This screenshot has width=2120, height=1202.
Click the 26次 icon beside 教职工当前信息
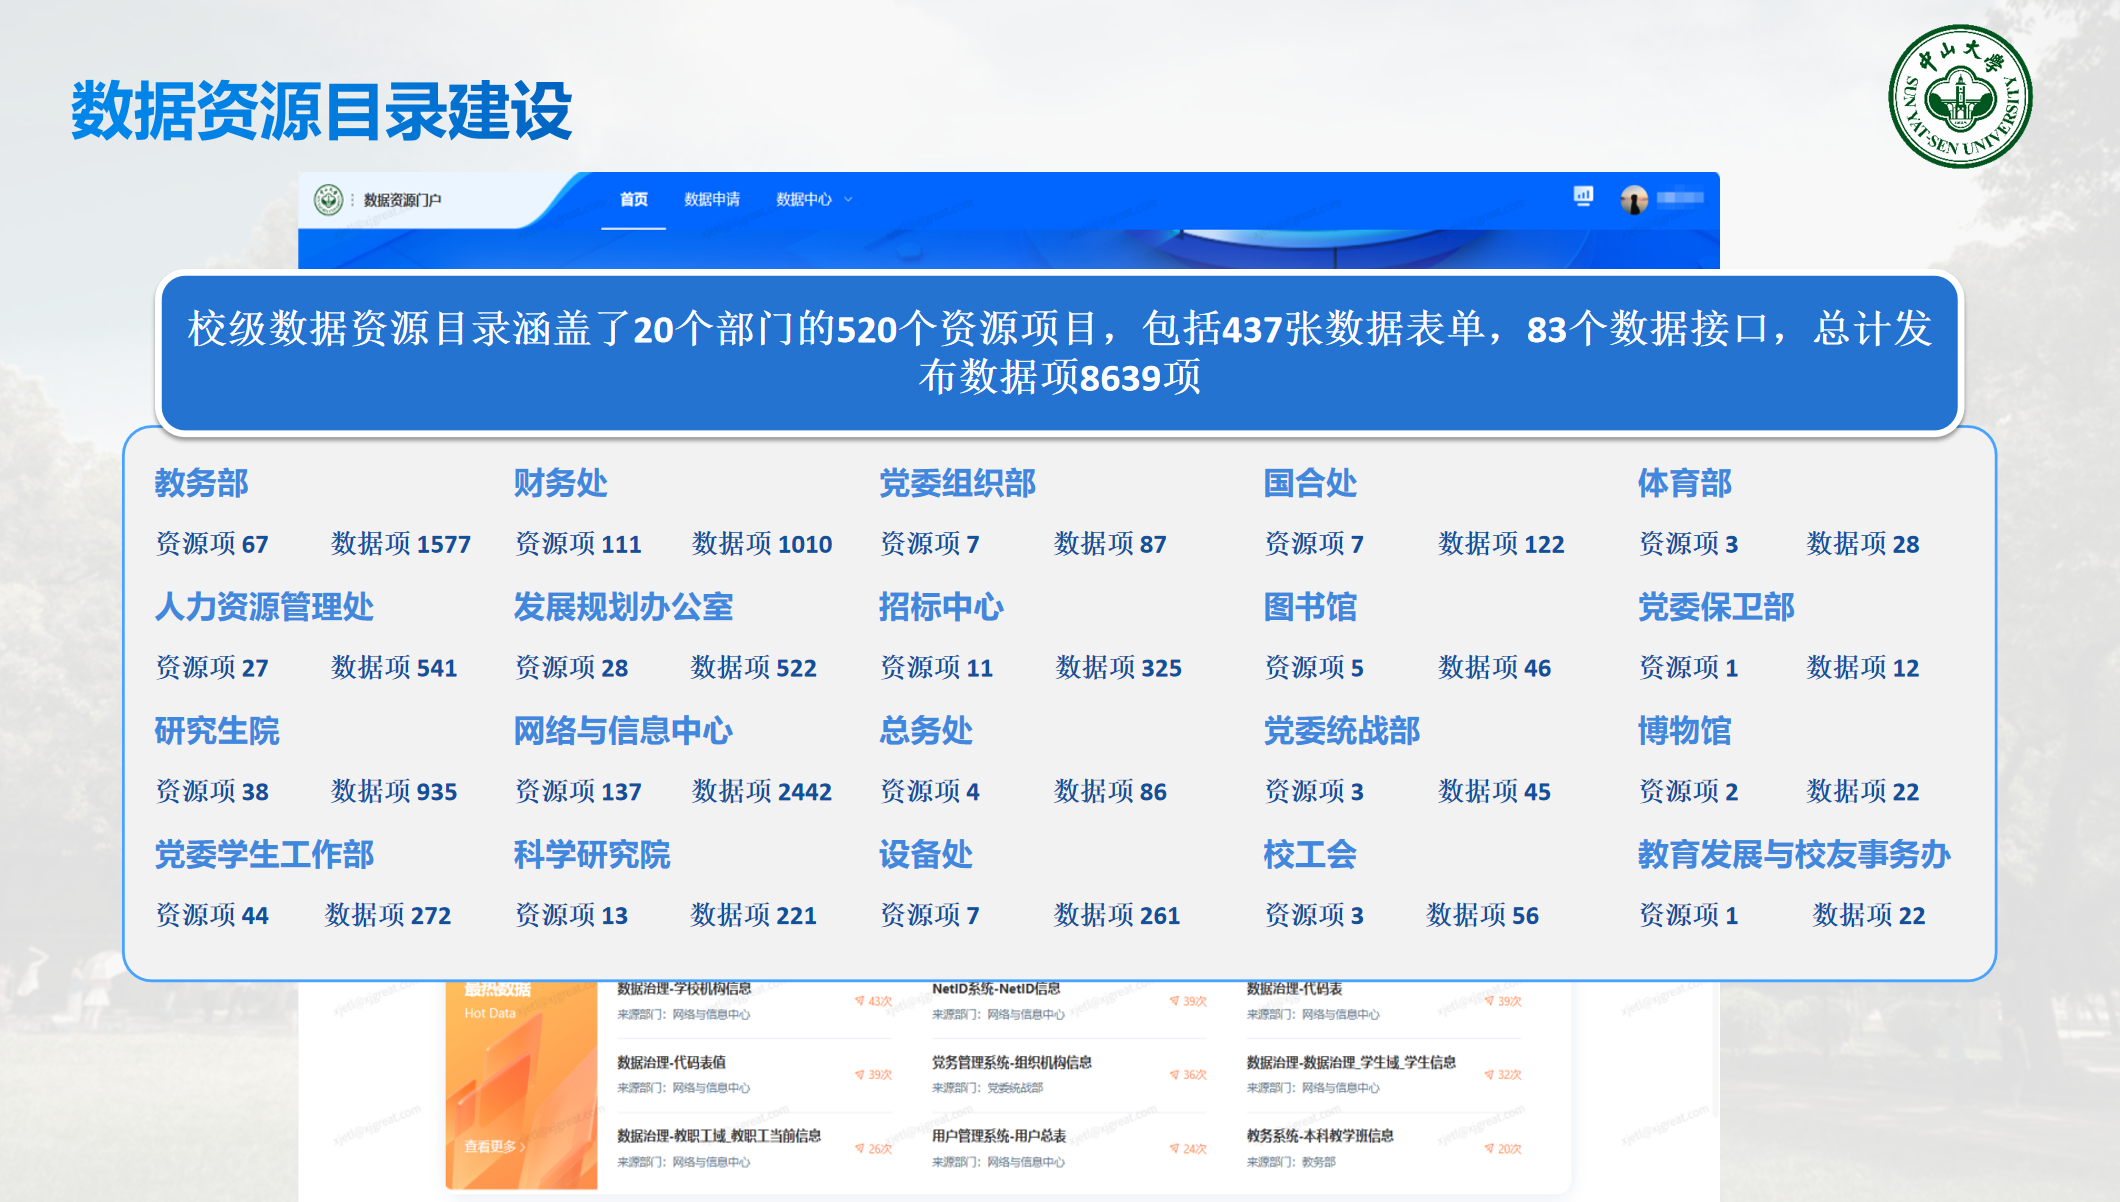pos(859,1149)
